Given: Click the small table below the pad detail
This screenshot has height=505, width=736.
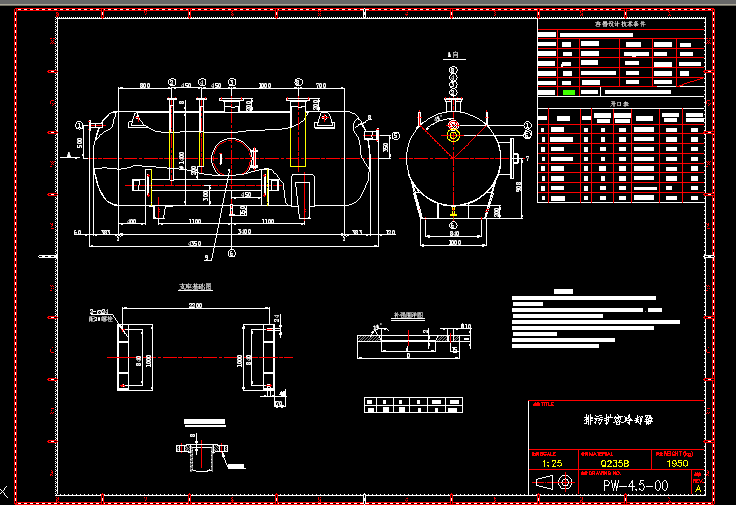Looking at the screenshot, I should coord(415,404).
